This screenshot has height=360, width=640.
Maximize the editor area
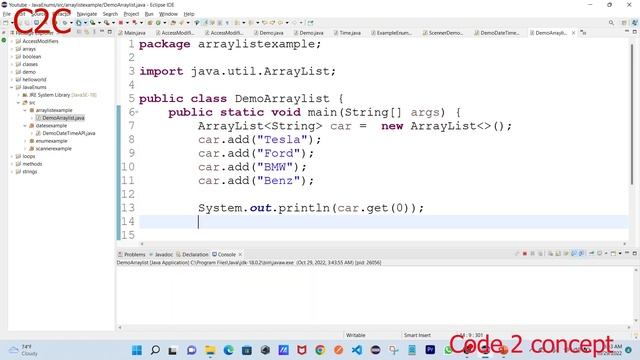[x=635, y=32]
